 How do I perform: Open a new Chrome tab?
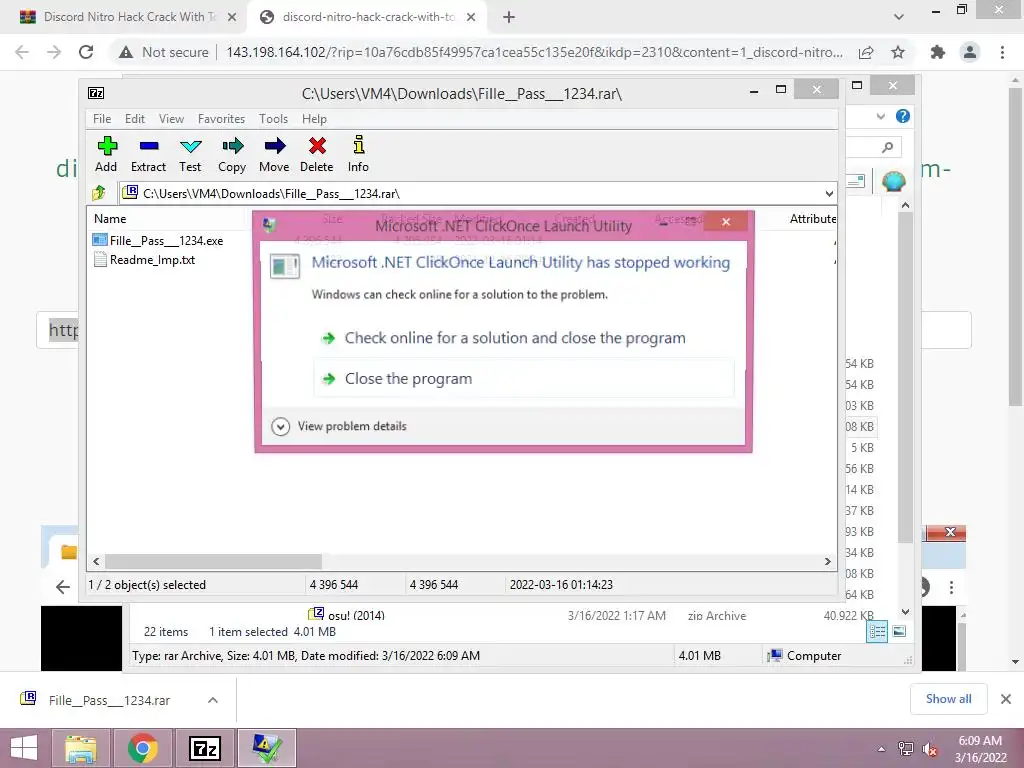click(x=509, y=17)
